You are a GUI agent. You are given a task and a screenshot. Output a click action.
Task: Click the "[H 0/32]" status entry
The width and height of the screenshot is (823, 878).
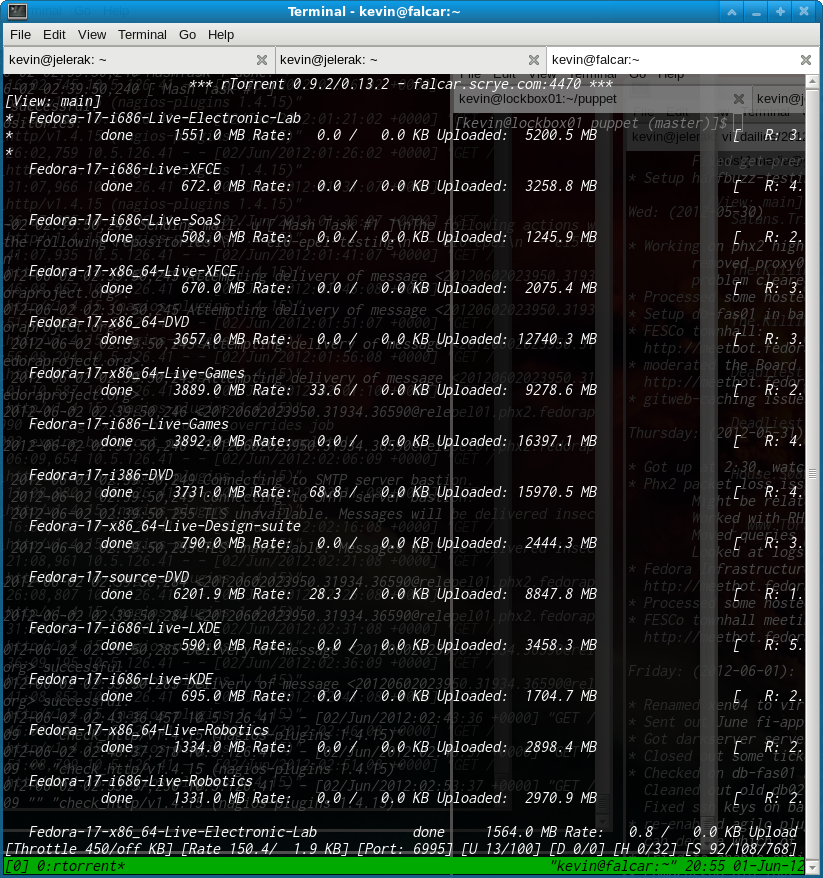[646, 849]
